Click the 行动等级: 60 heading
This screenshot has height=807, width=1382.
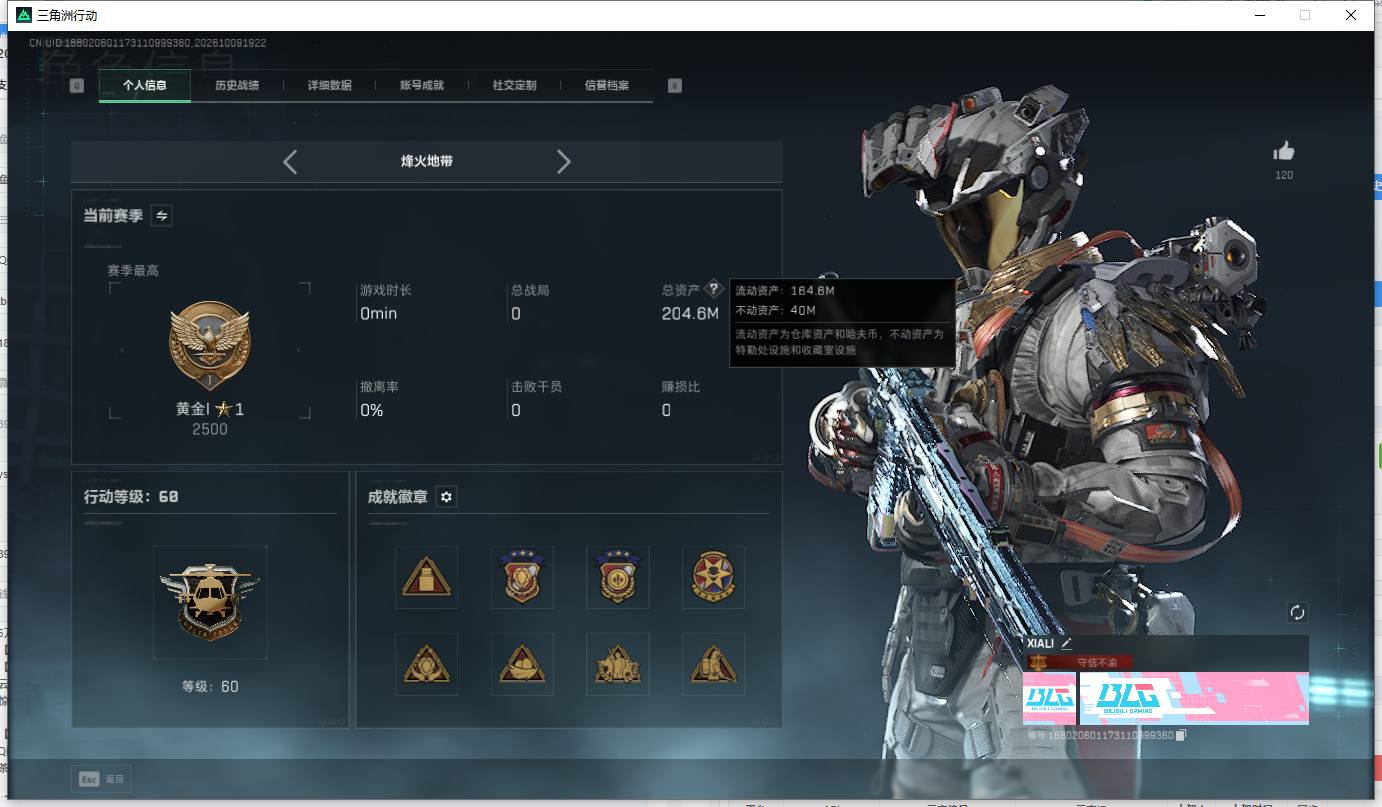coord(131,497)
